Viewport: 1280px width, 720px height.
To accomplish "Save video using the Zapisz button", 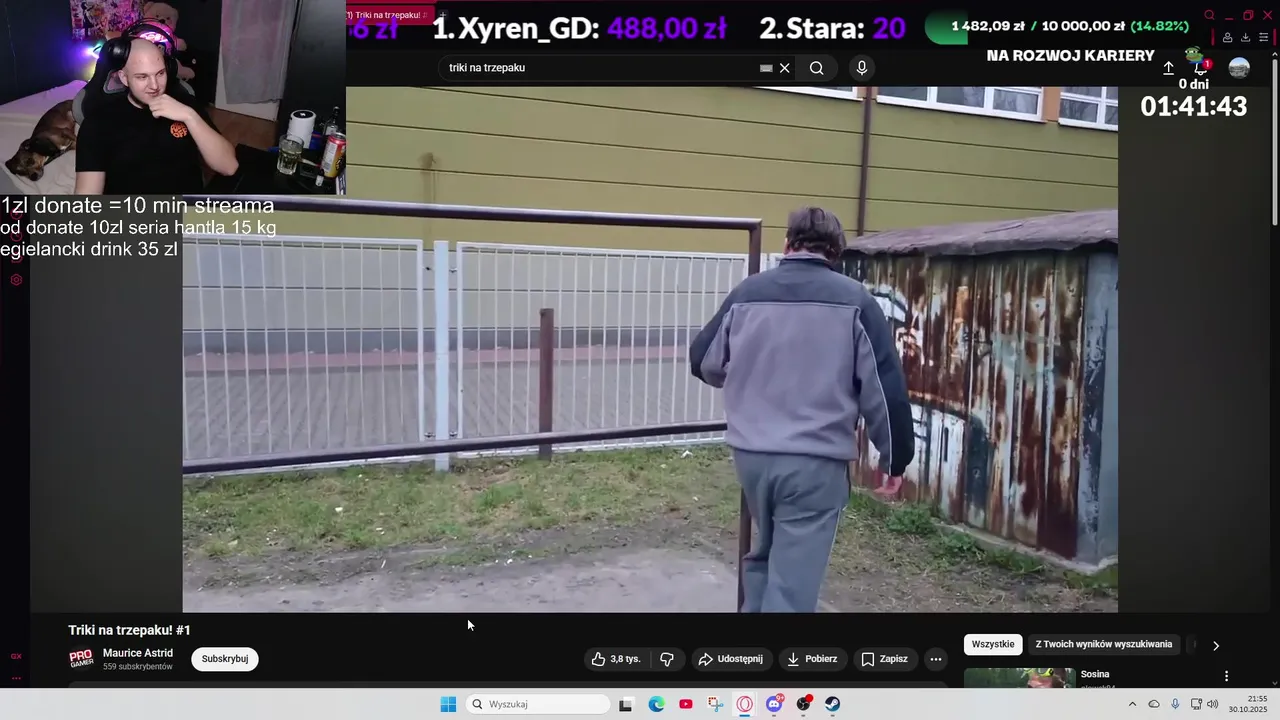I will click(x=884, y=659).
